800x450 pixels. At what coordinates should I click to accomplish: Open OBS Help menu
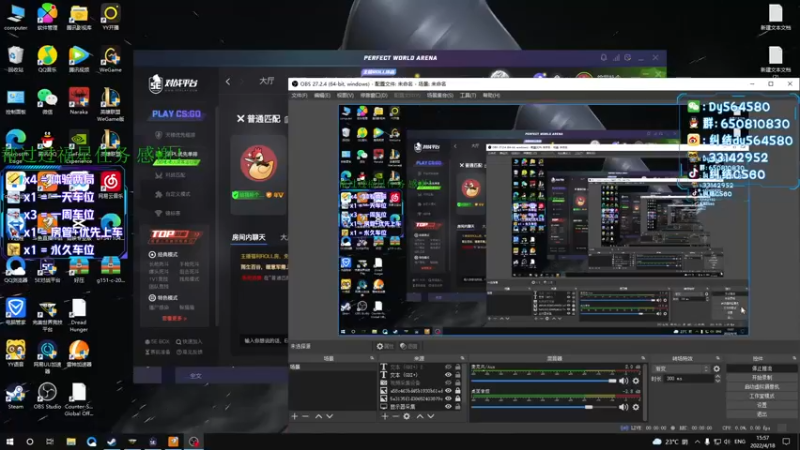tap(491, 95)
